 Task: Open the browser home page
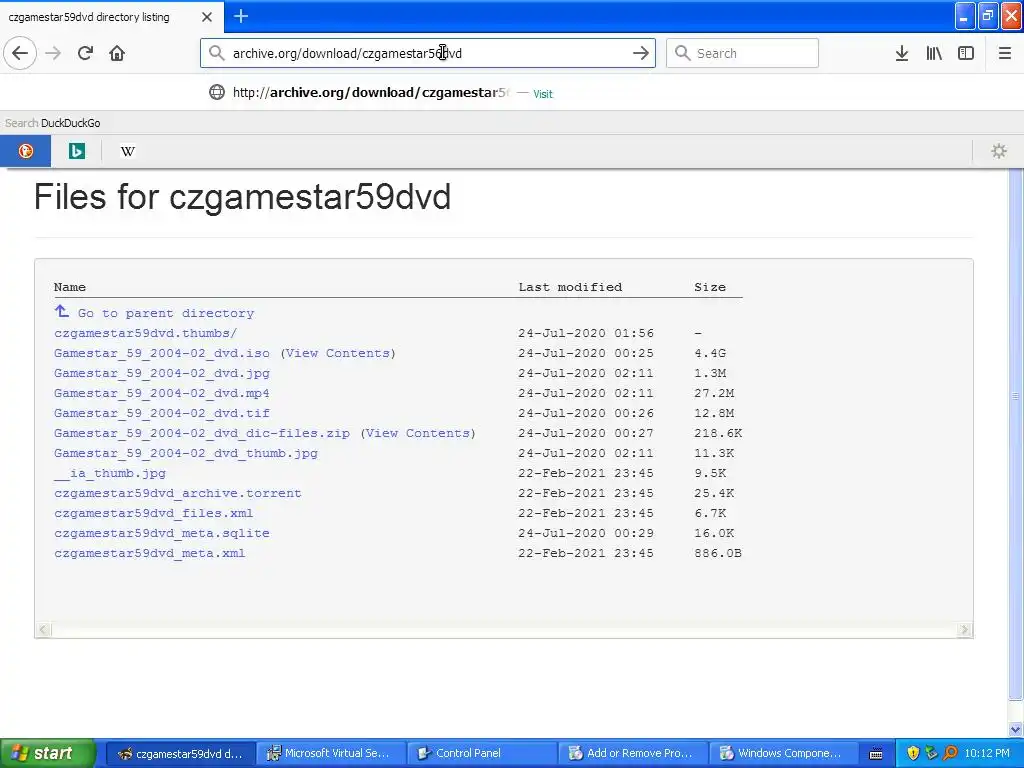(117, 53)
